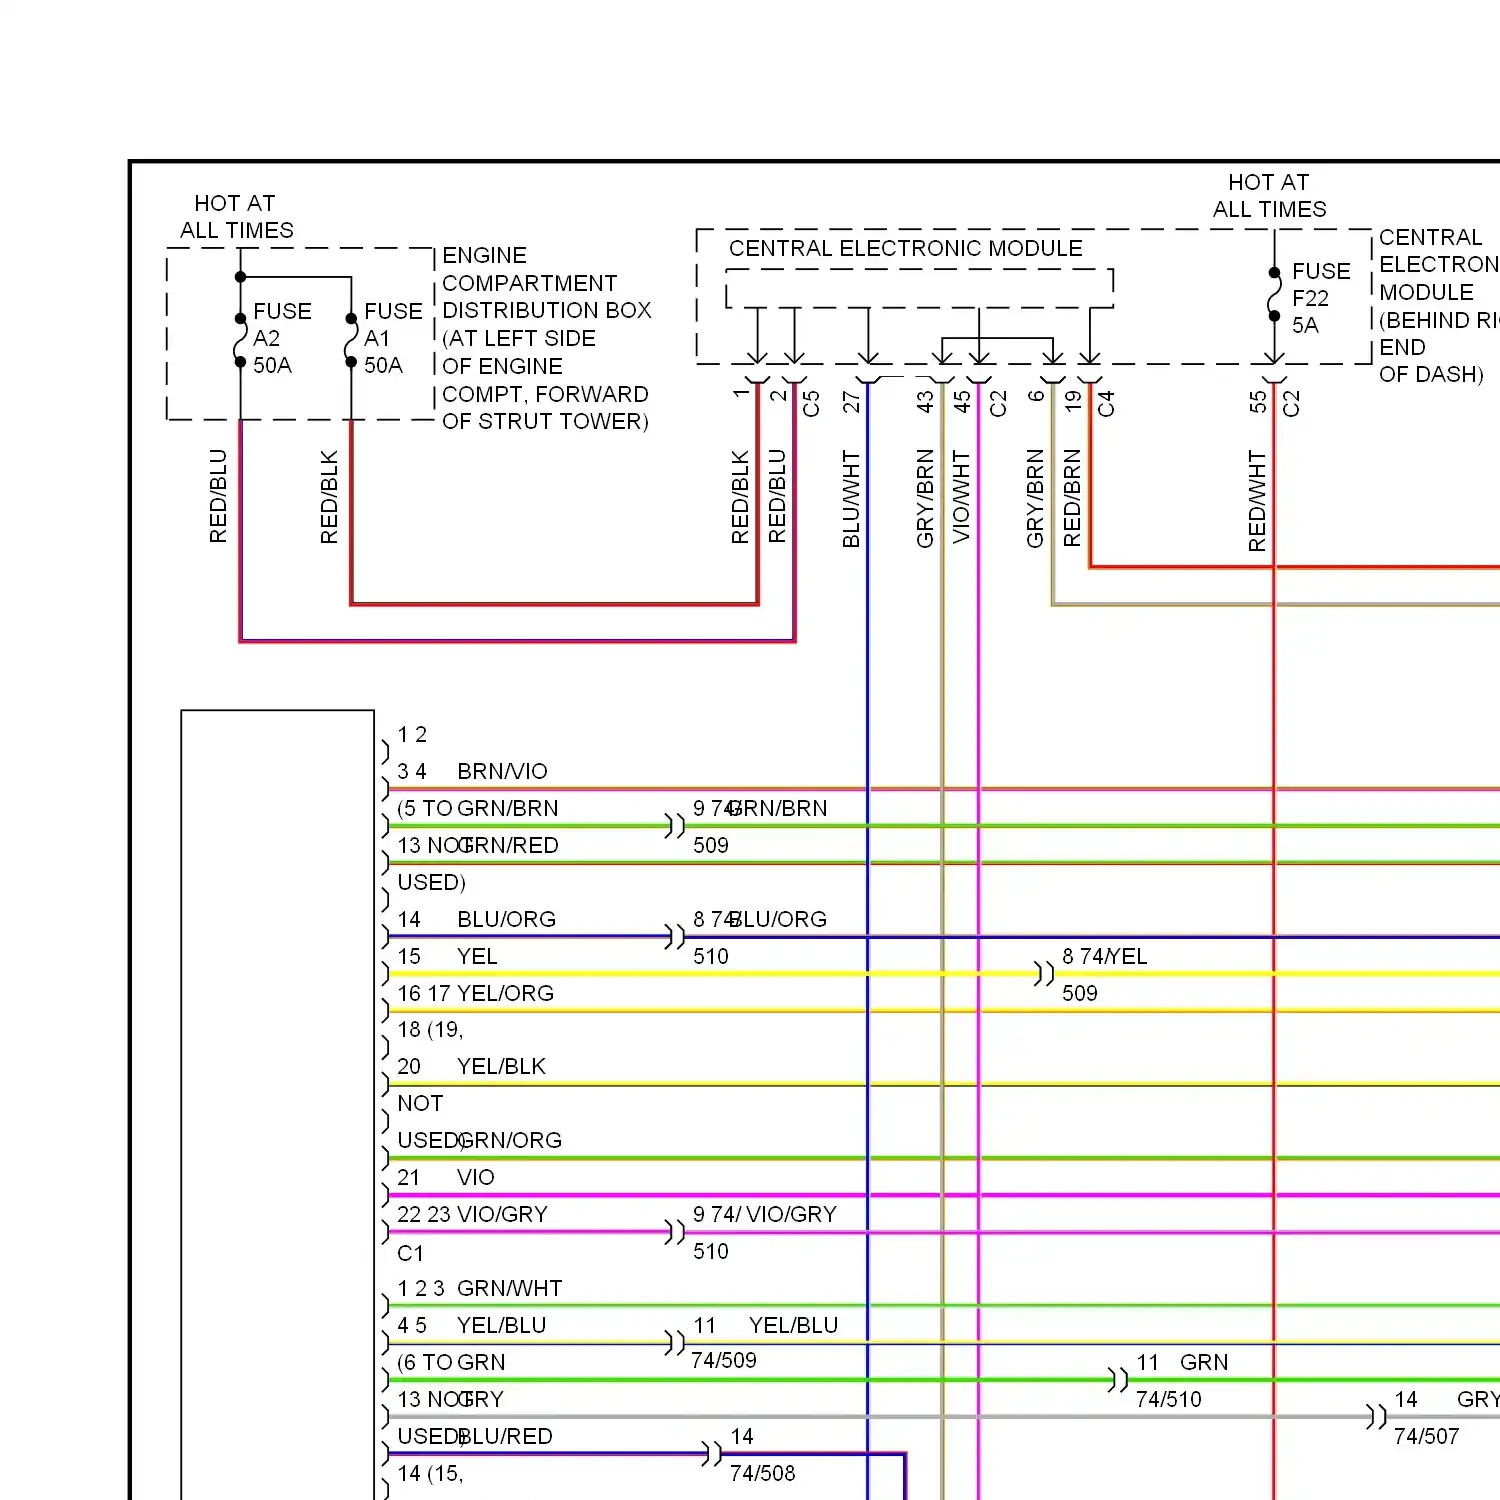The image size is (1500, 1500).
Task: Click the HOT AT ALL TIMES label above fuse F22
Action: (1269, 196)
